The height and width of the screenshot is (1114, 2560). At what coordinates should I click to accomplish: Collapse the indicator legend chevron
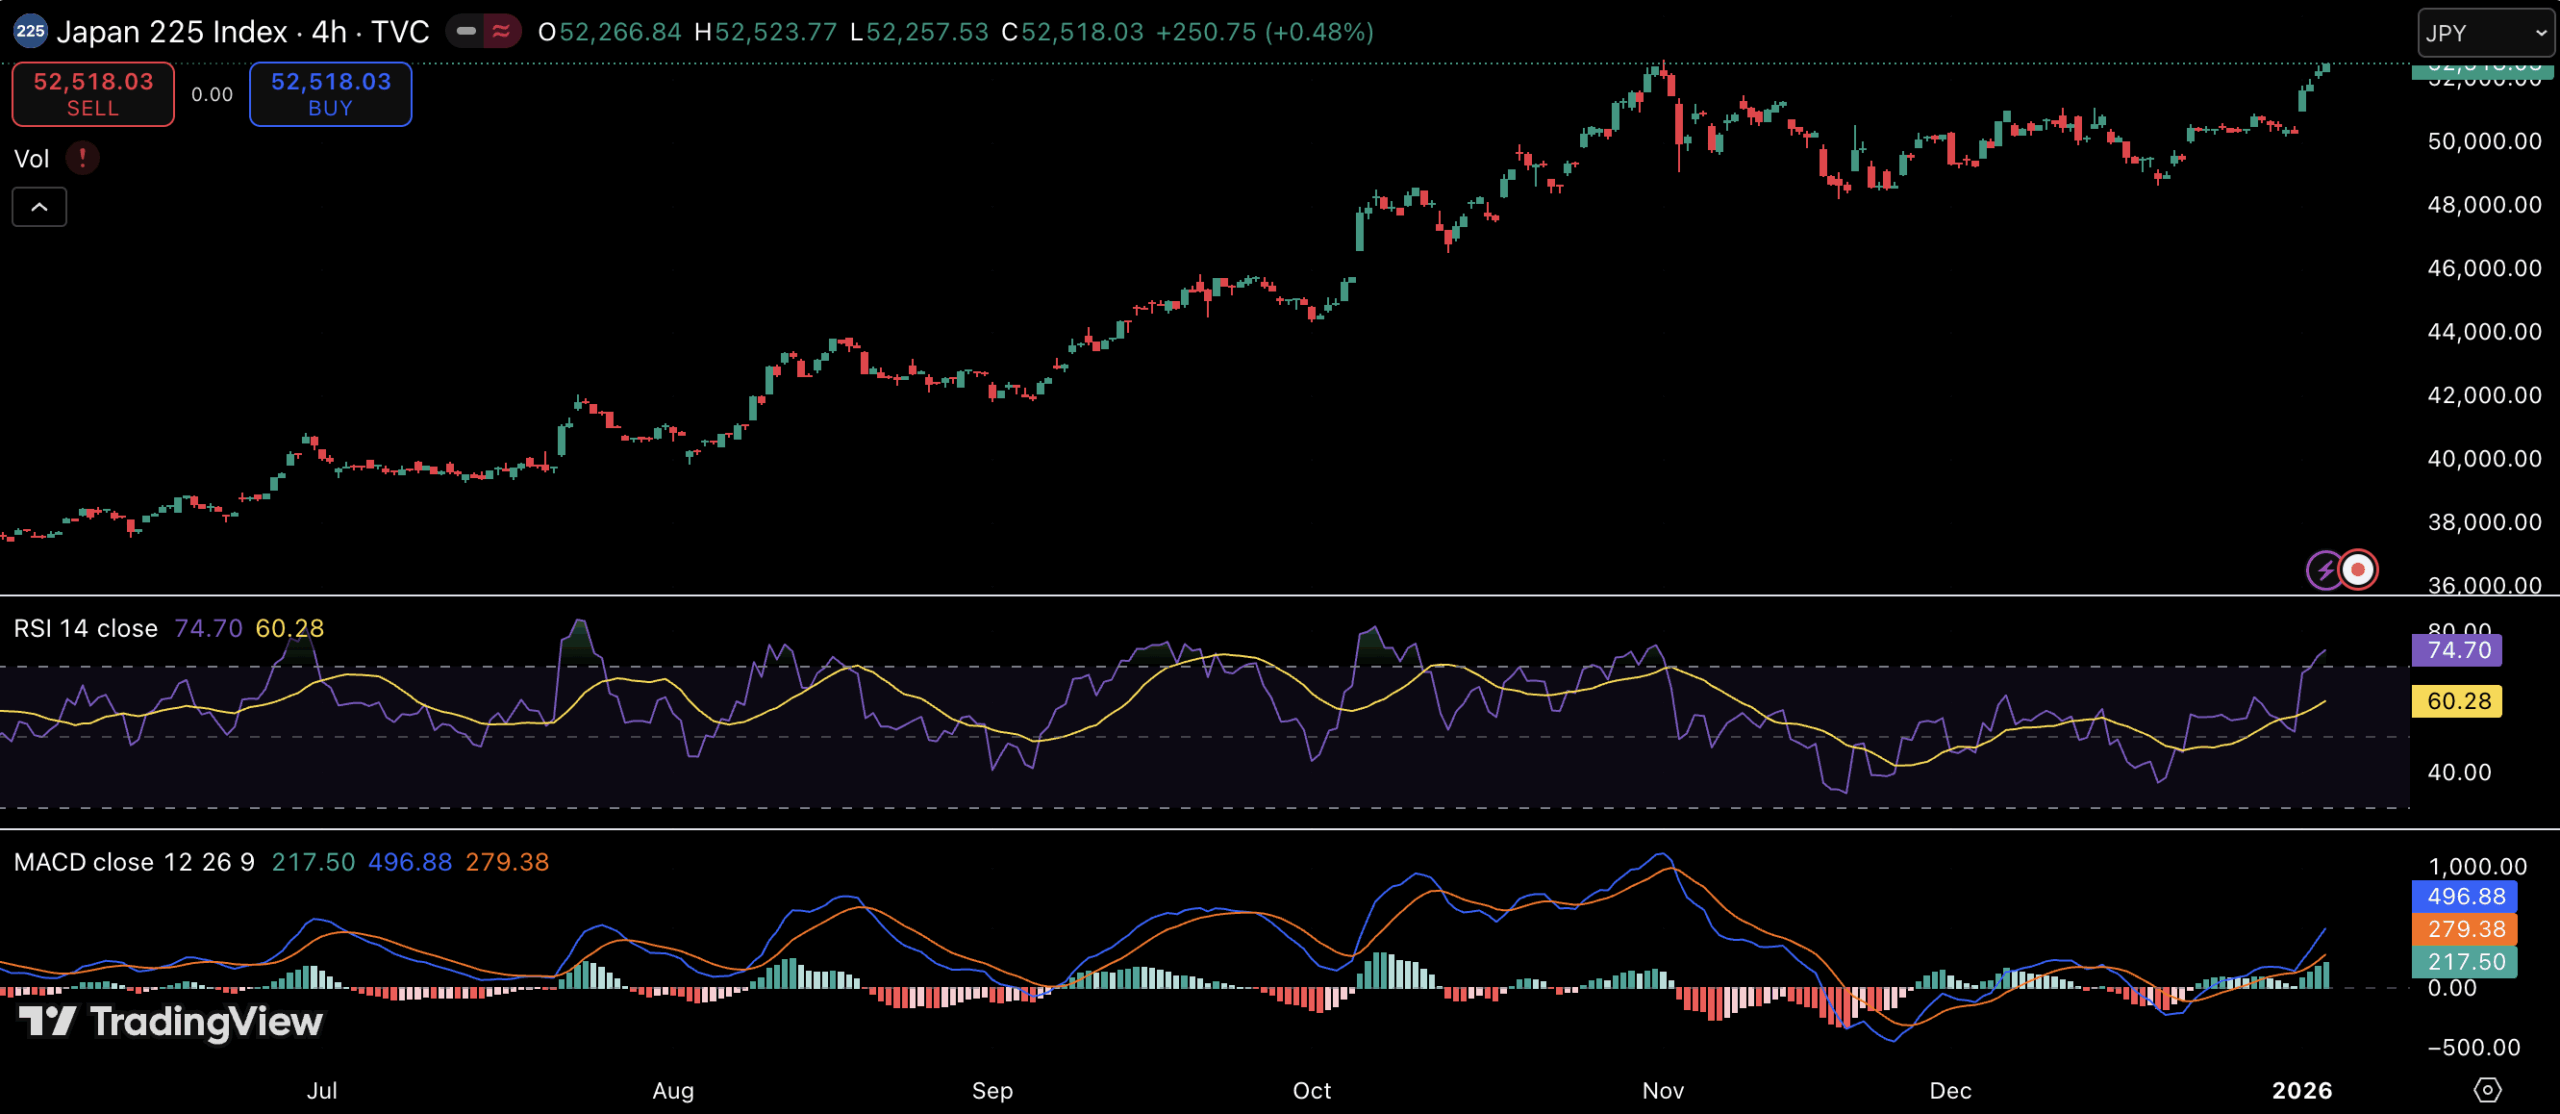pos(39,207)
